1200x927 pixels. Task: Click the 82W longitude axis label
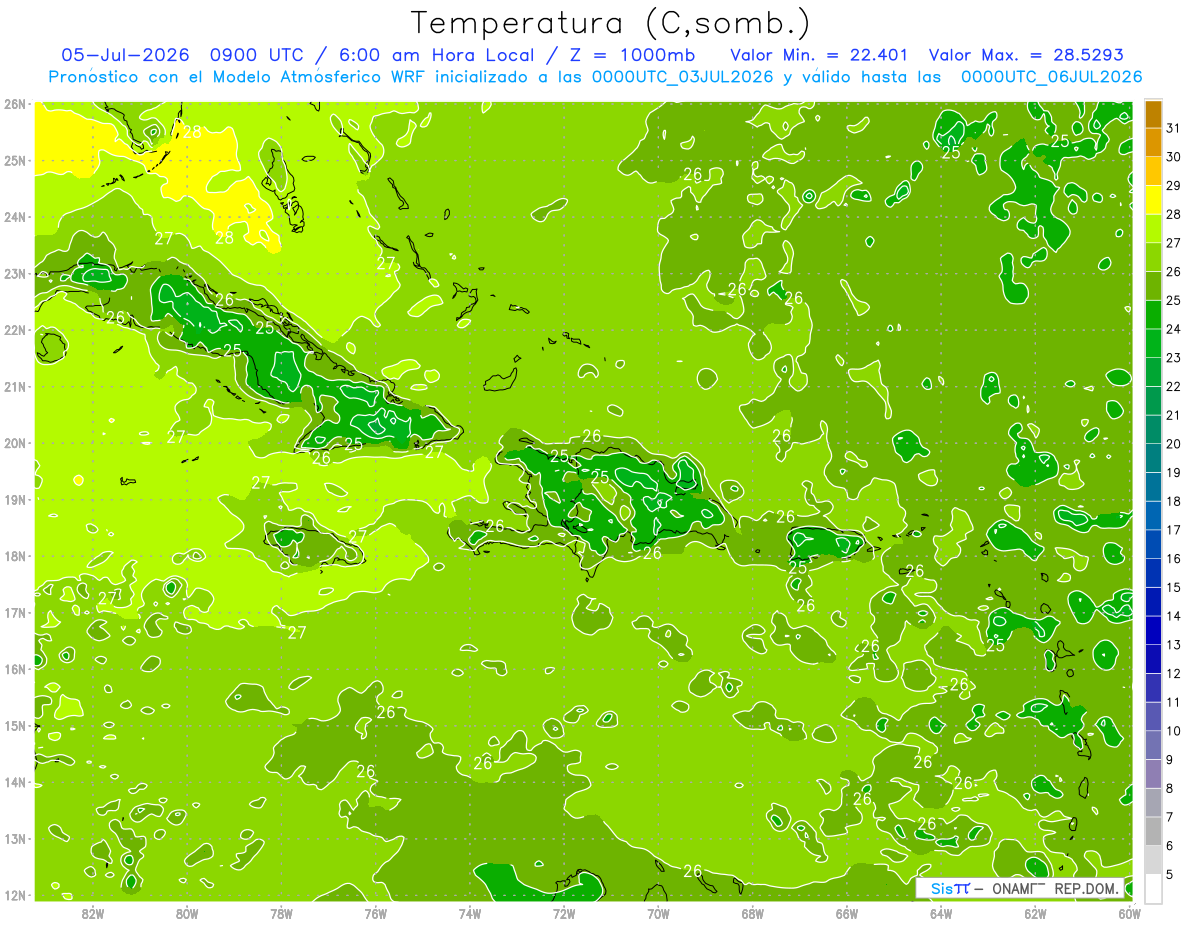[93, 913]
